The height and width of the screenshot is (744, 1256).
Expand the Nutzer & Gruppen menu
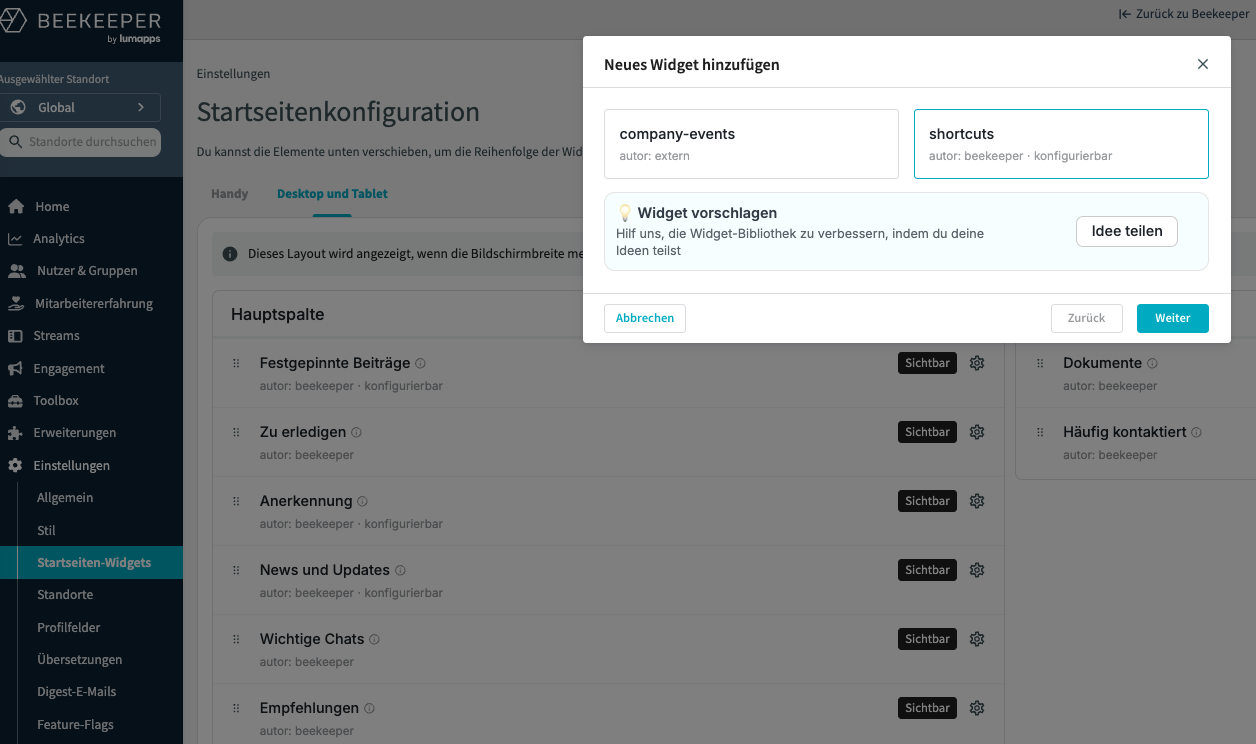86,271
